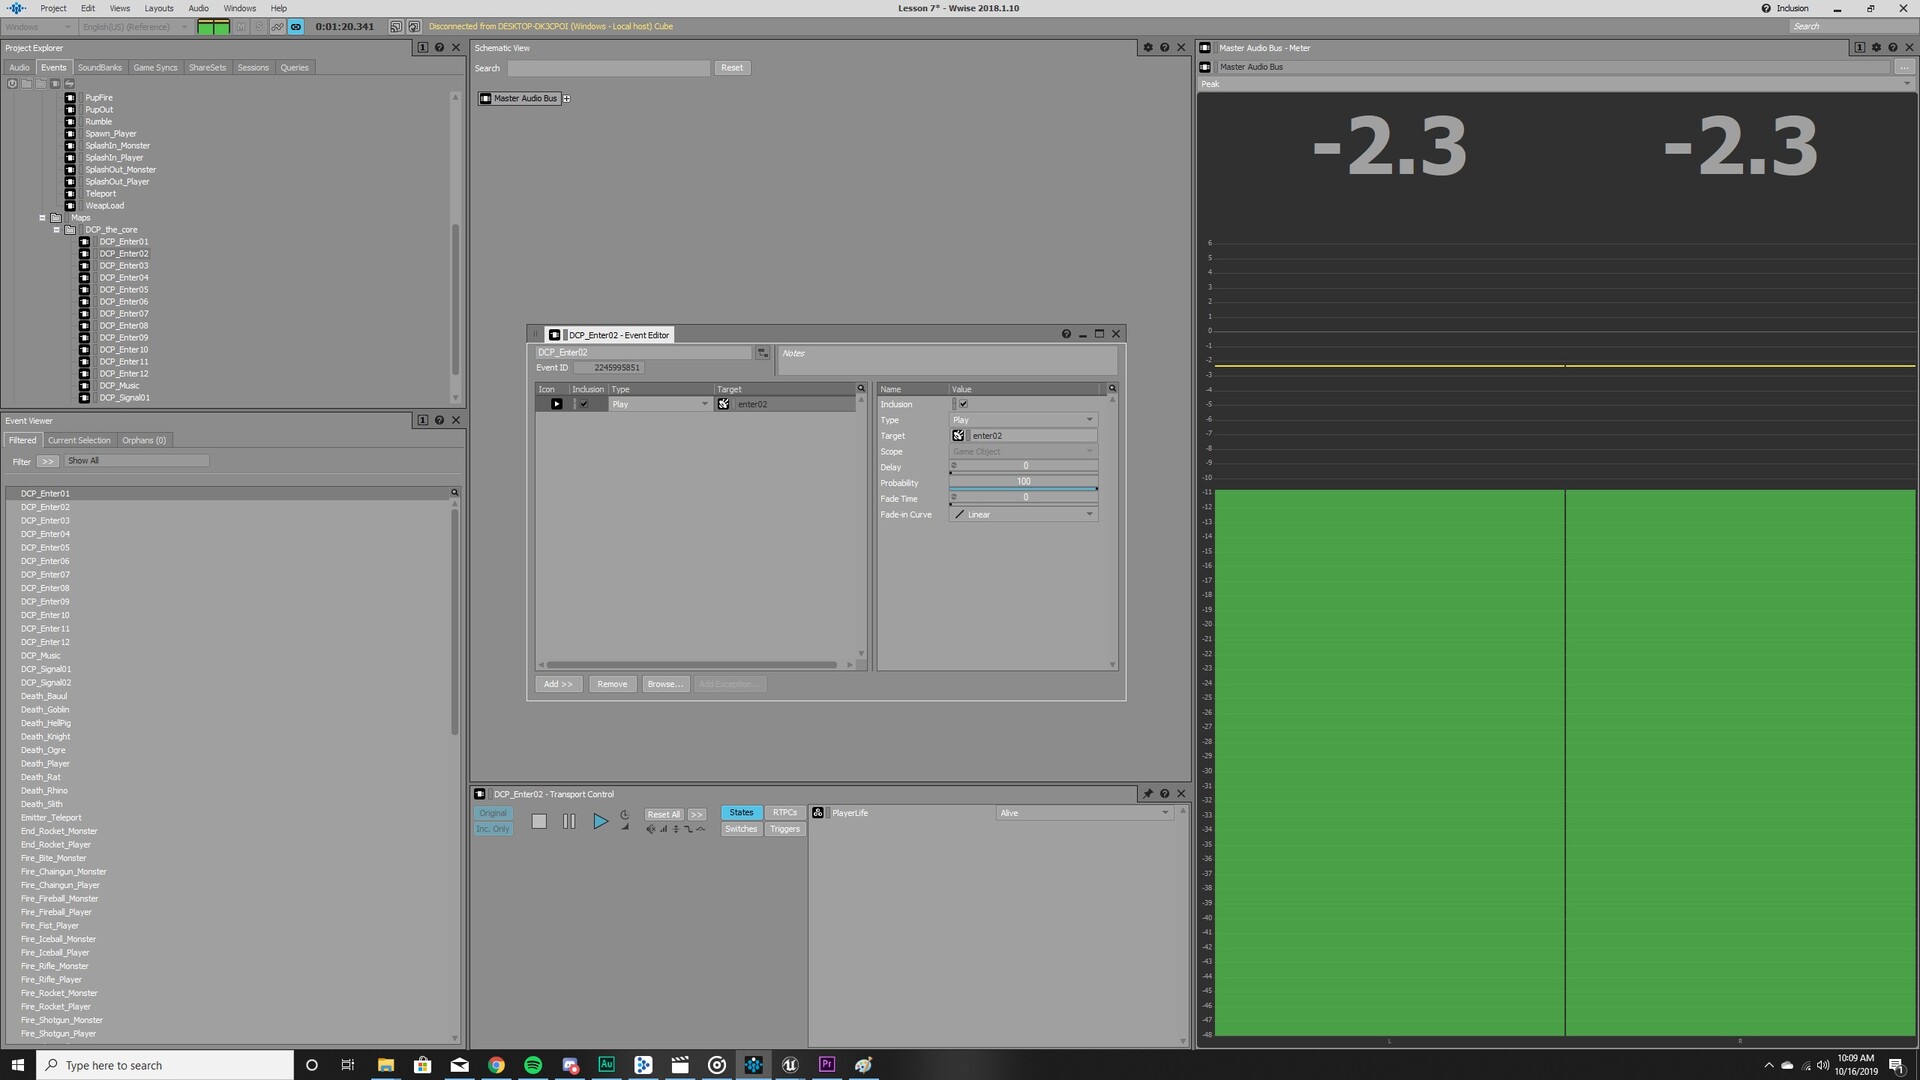Collapse the DCP_the_core folder
The width and height of the screenshot is (1920, 1080).
pyautogui.click(x=57, y=230)
